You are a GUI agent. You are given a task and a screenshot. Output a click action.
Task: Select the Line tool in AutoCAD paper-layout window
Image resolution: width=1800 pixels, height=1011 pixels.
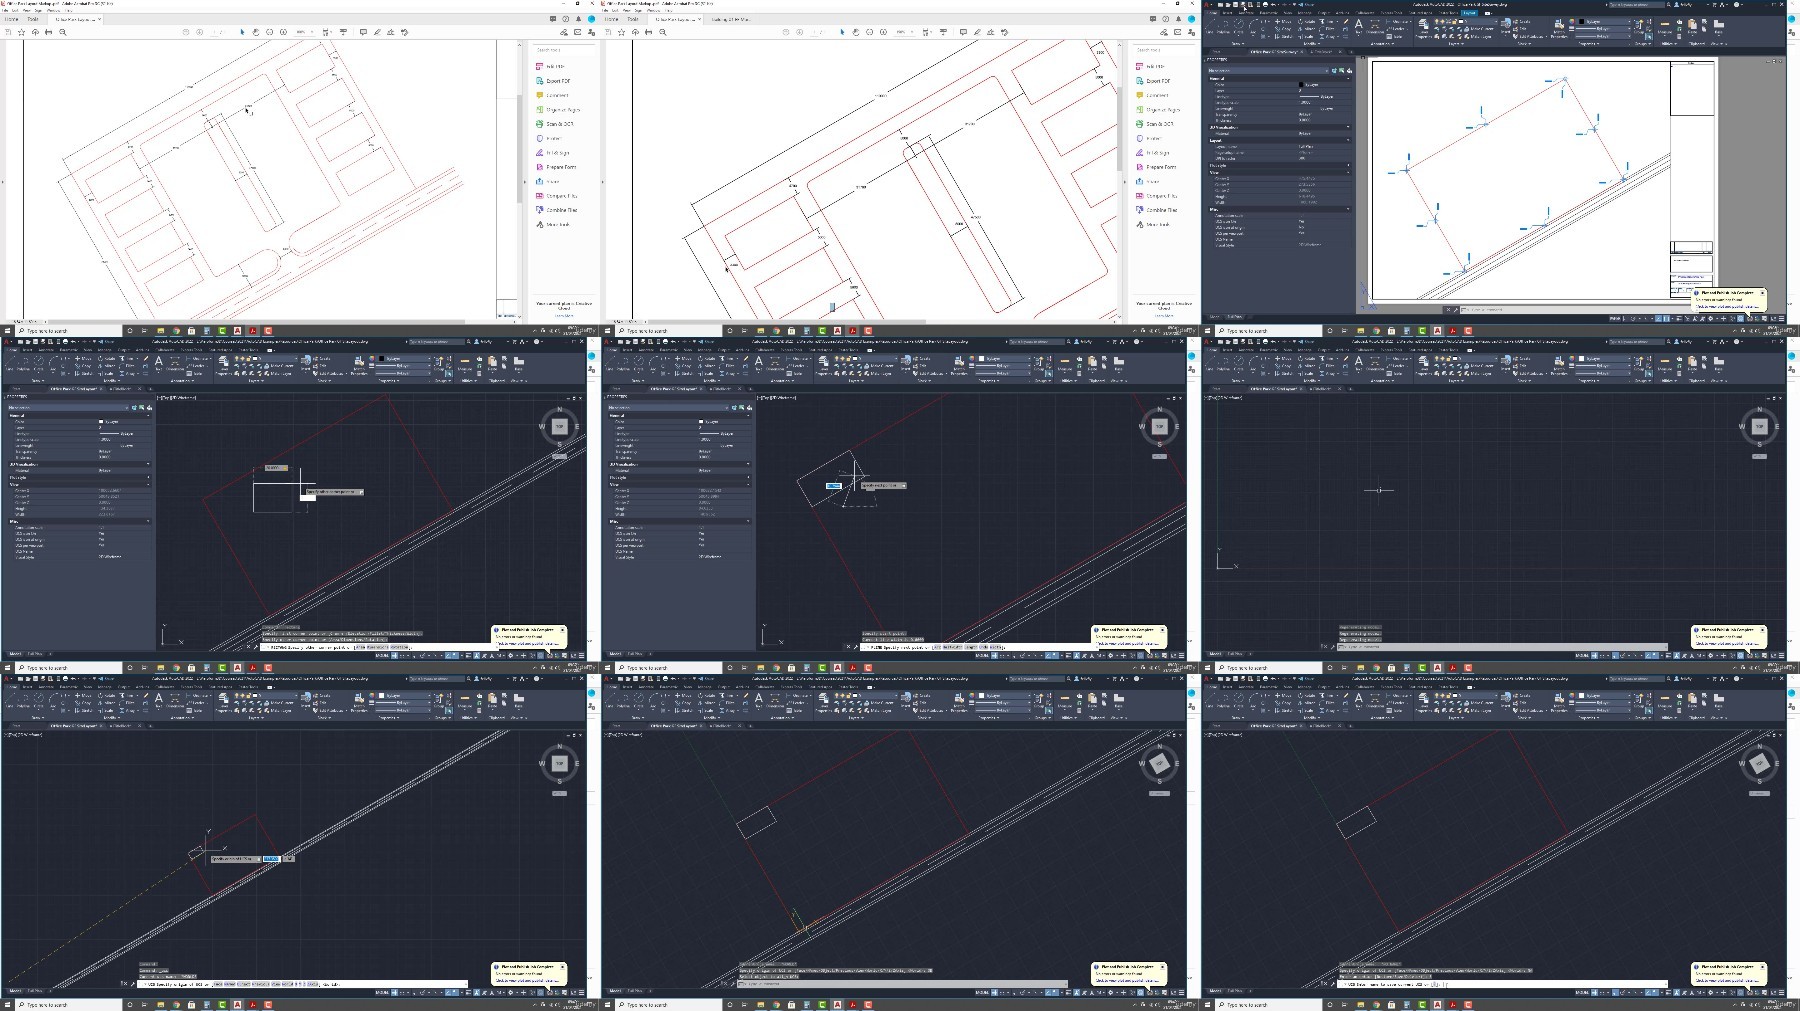point(1212,25)
